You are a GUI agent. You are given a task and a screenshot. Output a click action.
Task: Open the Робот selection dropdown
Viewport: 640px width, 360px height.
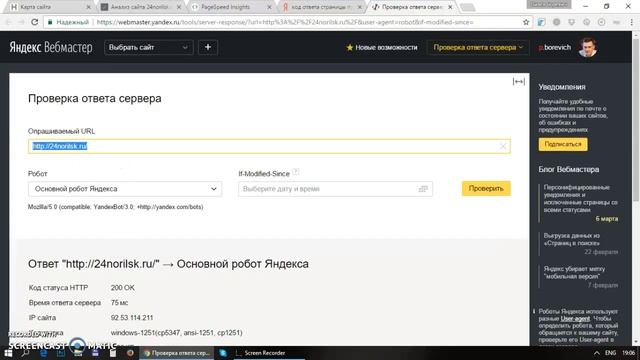125,189
